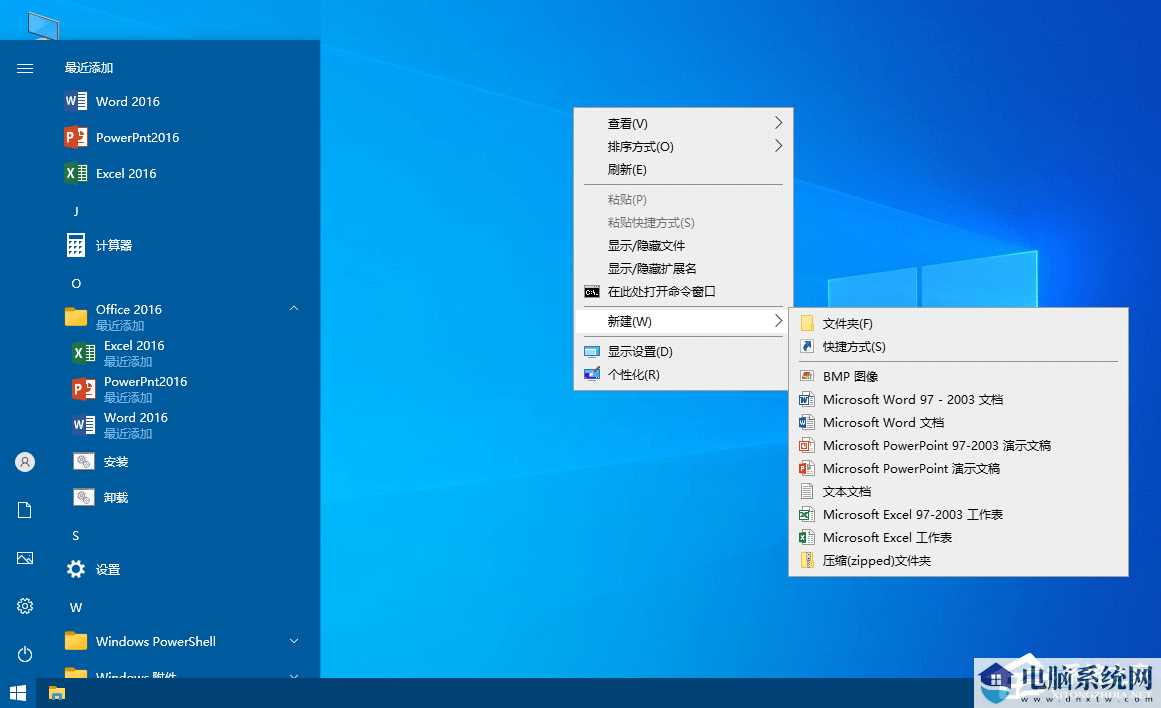Open the user account icon in Start sidebar
This screenshot has width=1161, height=708.
click(24, 462)
